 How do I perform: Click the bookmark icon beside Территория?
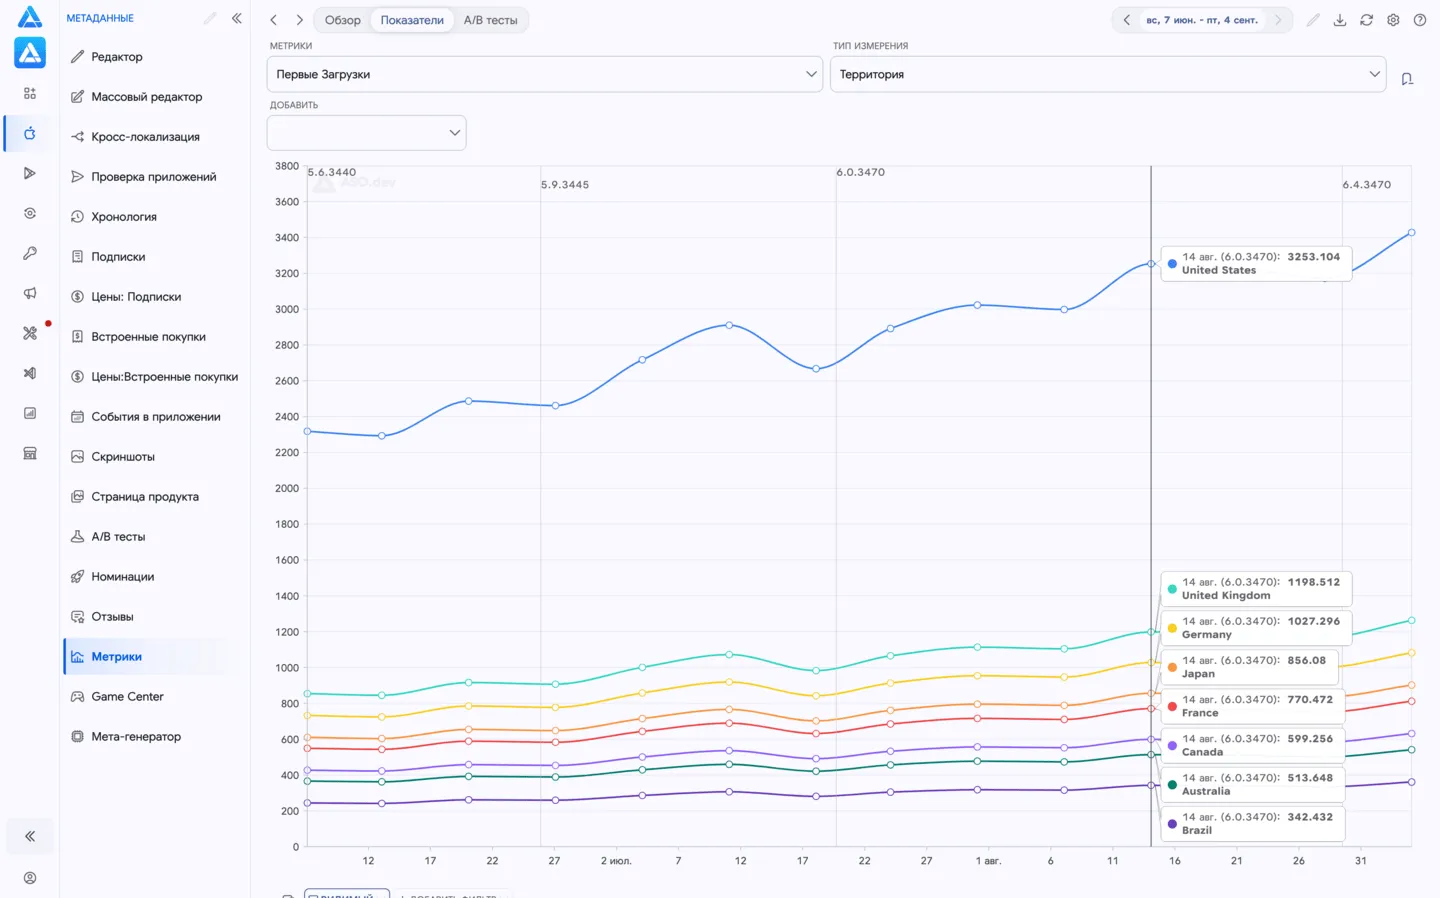[x=1407, y=79]
